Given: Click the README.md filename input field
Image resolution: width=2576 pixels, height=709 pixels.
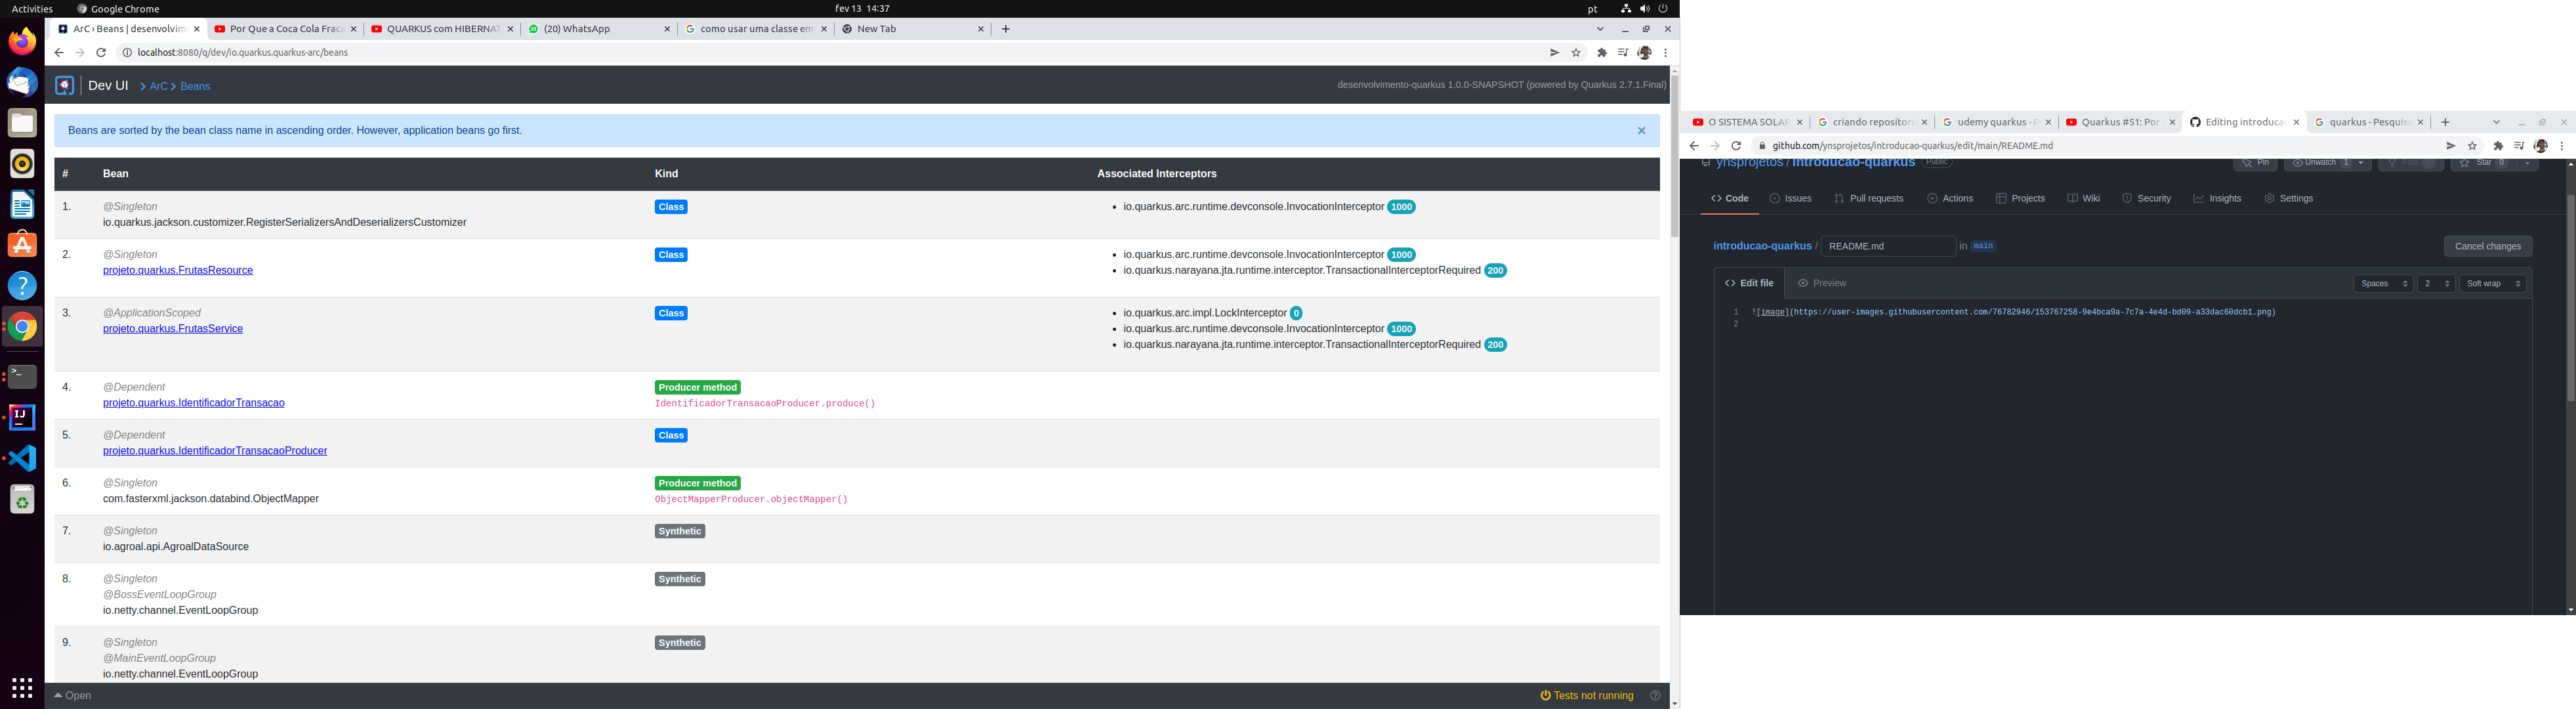Looking at the screenshot, I should (1887, 246).
